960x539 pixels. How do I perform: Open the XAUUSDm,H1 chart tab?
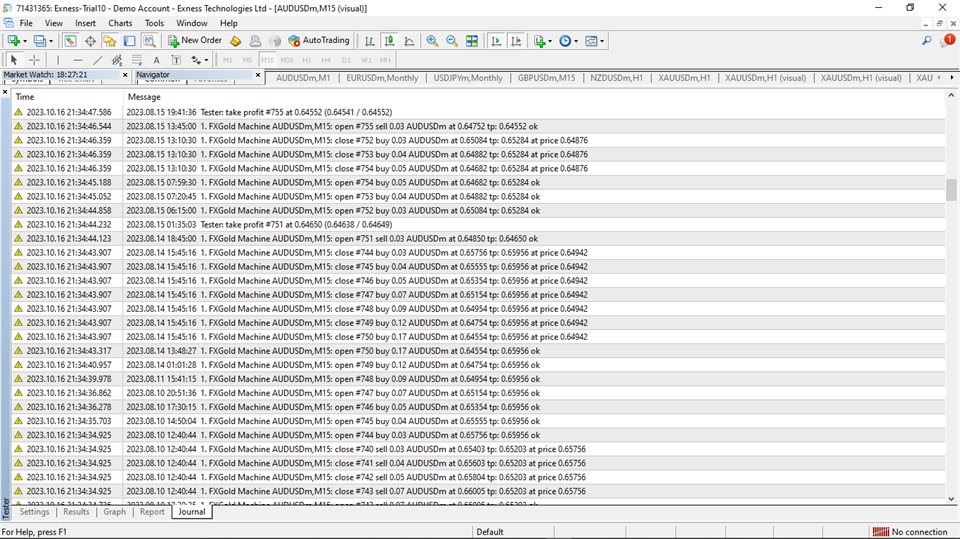coord(684,78)
